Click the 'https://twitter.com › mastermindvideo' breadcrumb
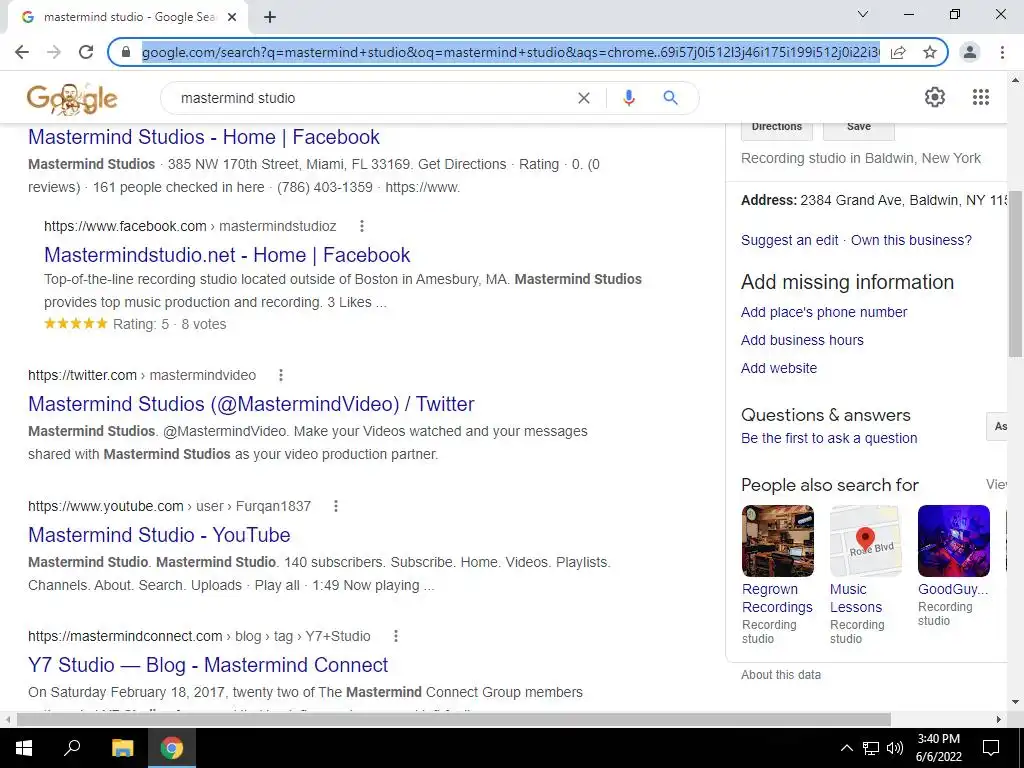This screenshot has width=1024, height=768. coord(142,375)
